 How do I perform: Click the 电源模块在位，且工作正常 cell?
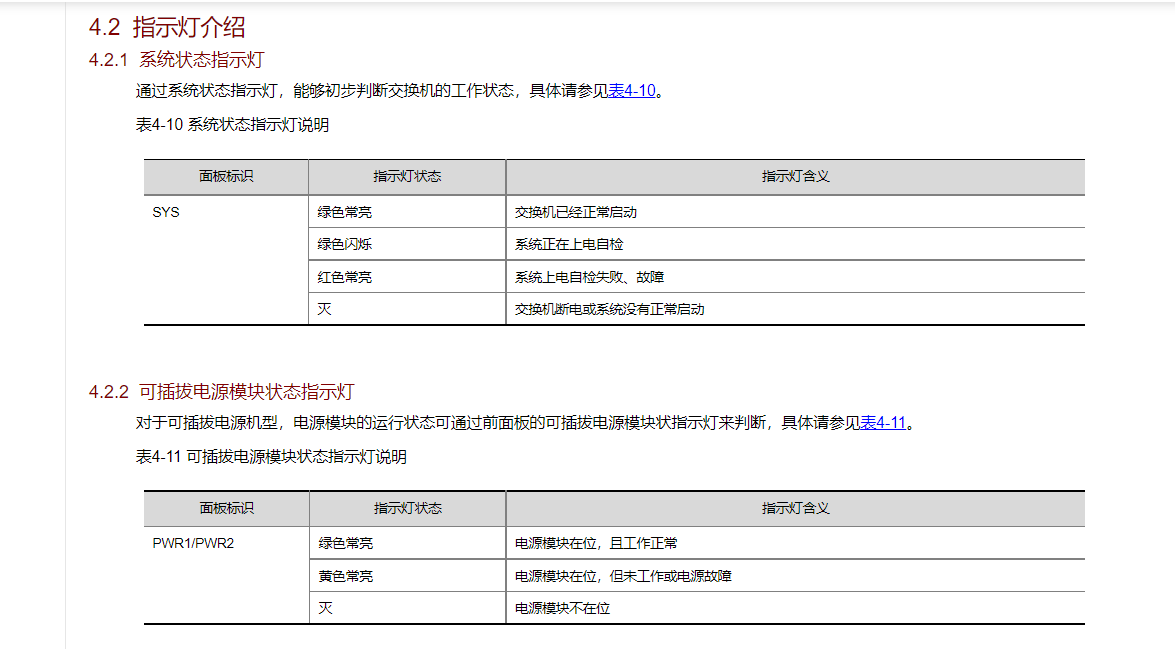click(x=796, y=543)
